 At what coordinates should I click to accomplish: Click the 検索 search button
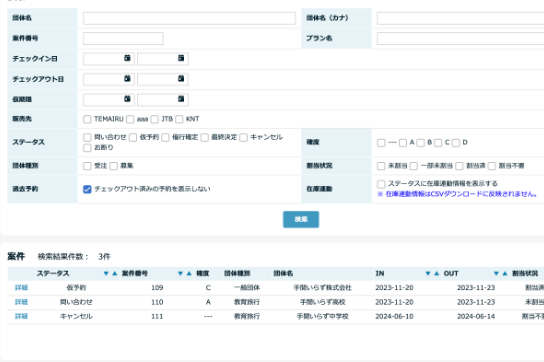(x=301, y=219)
